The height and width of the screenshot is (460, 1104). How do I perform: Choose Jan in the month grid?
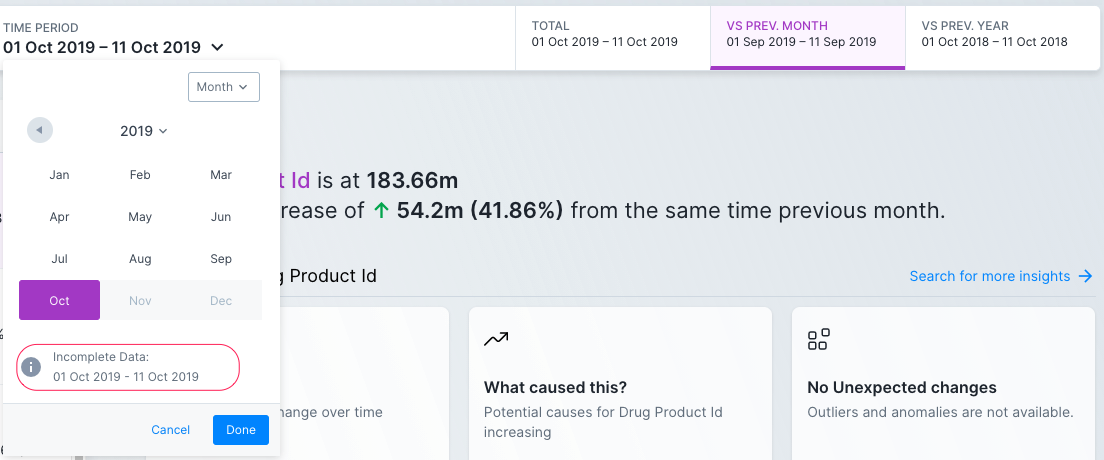point(59,175)
